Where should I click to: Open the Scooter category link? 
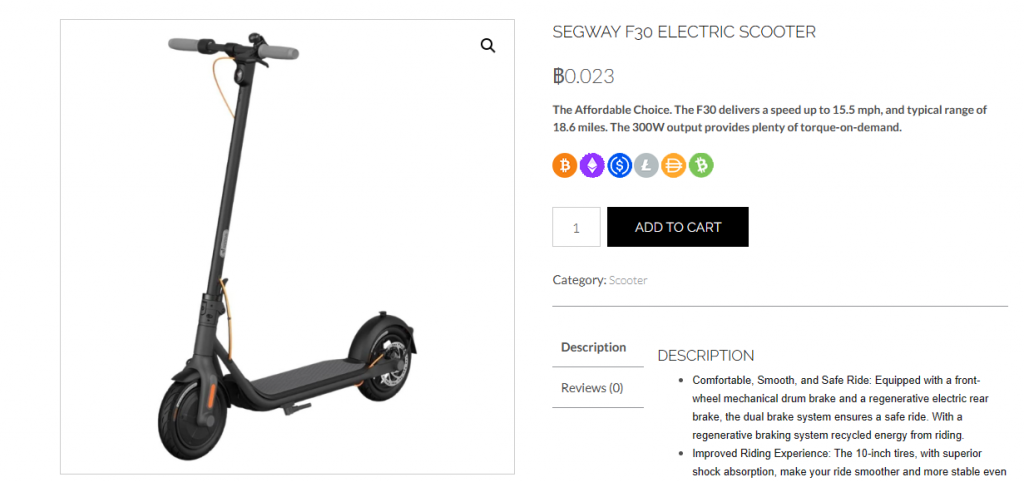pyautogui.click(x=628, y=281)
